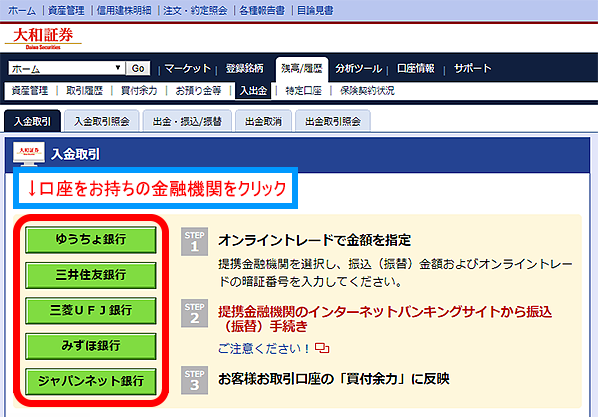Choose ゆうちょ銀行 as the bank
Image resolution: width=598 pixels, height=417 pixels.
coord(91,240)
